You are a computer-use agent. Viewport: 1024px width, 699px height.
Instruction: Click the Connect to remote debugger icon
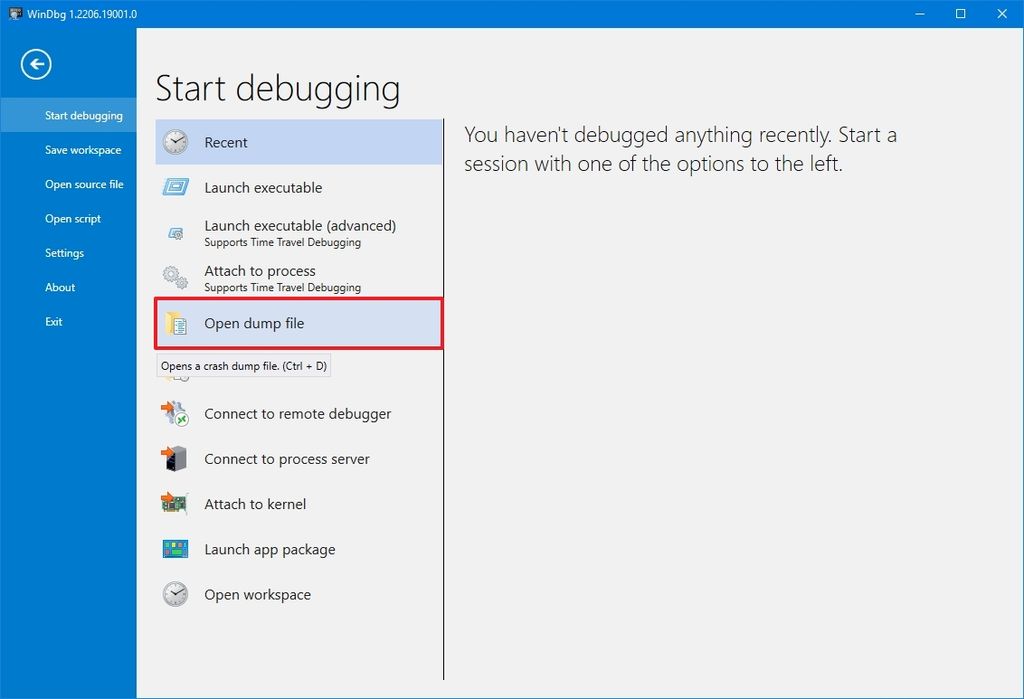[x=176, y=413]
